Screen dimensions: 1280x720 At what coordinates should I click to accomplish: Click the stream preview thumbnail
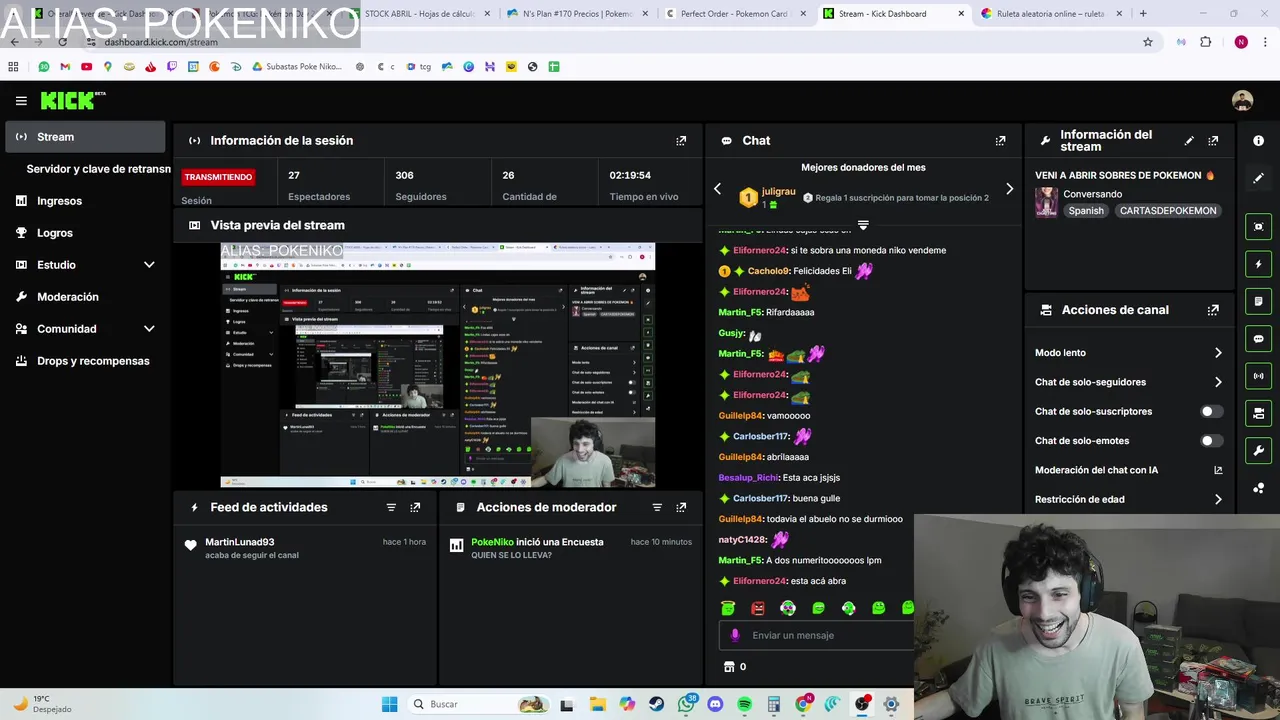pos(438,365)
